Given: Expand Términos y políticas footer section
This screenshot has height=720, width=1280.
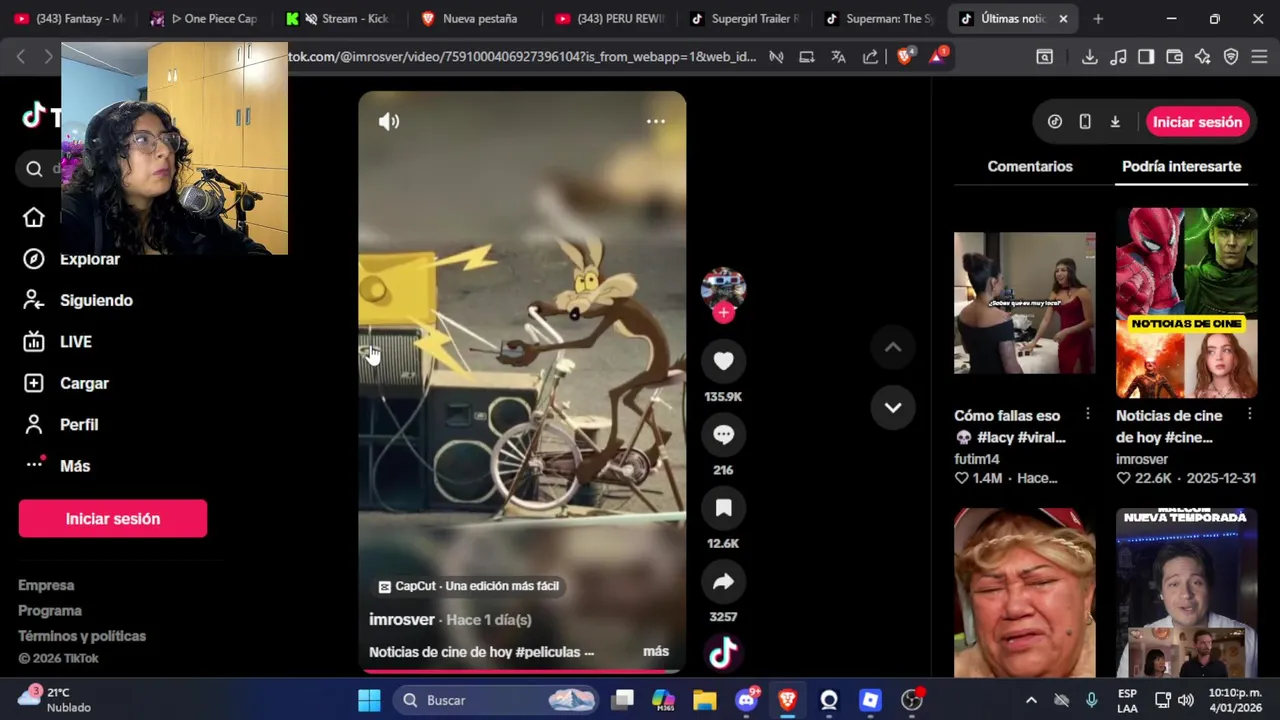Looking at the screenshot, I should [x=82, y=636].
